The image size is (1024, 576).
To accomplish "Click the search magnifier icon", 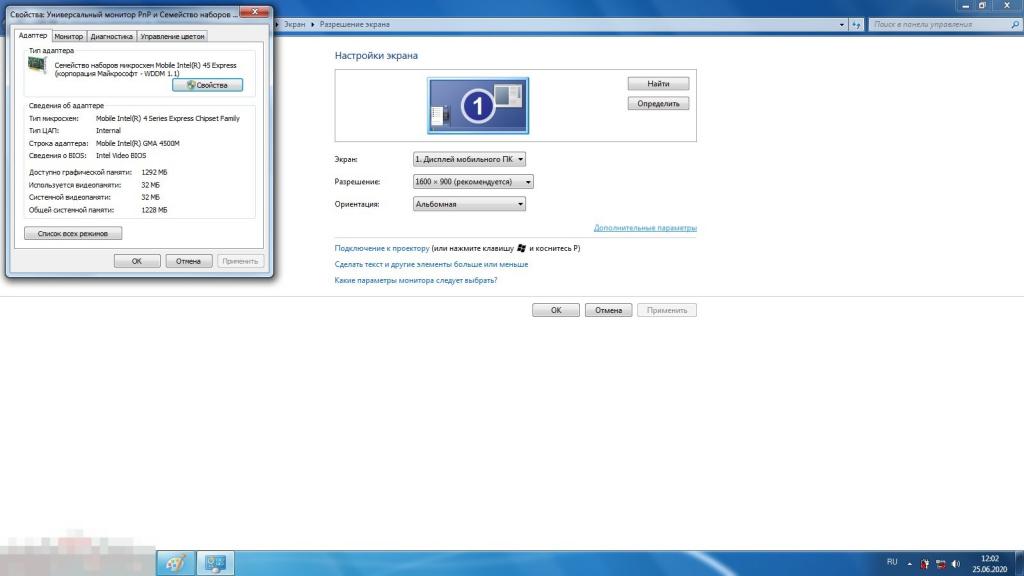I will coord(1015,25).
